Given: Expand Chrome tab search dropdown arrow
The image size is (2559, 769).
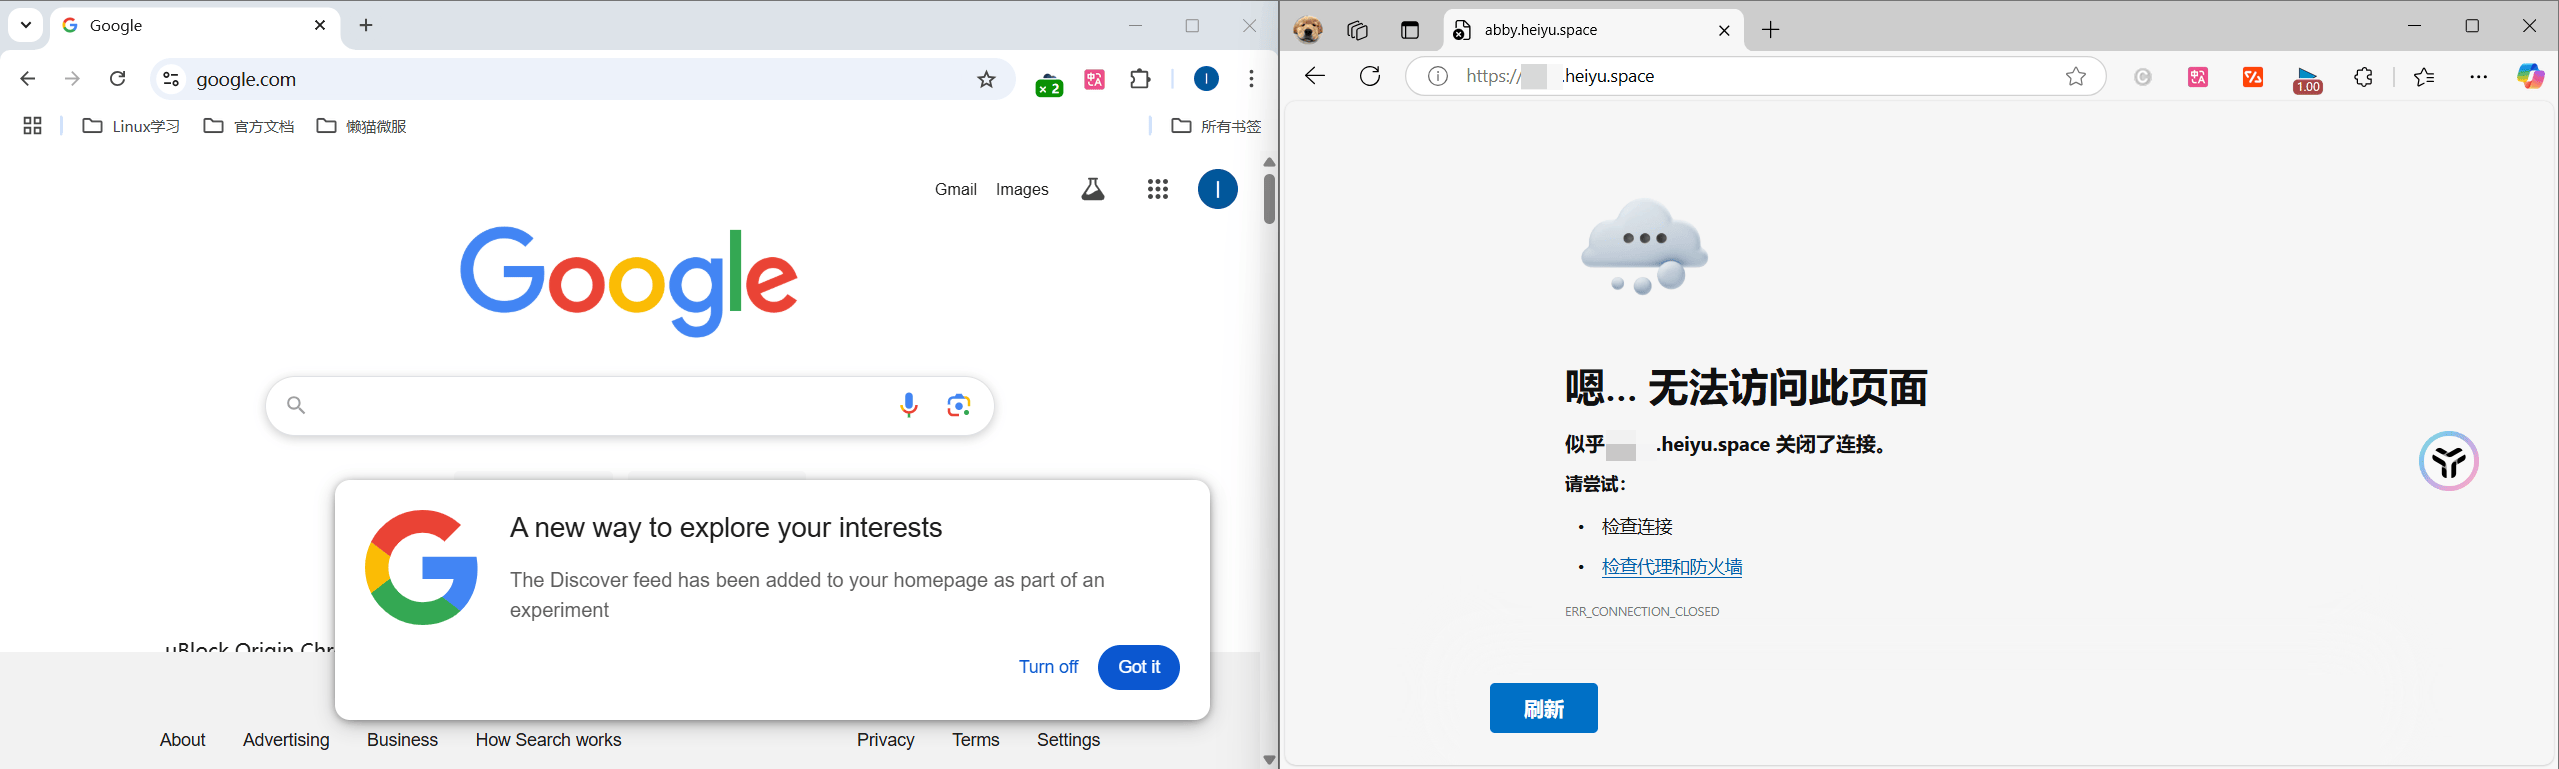Looking at the screenshot, I should click(26, 25).
